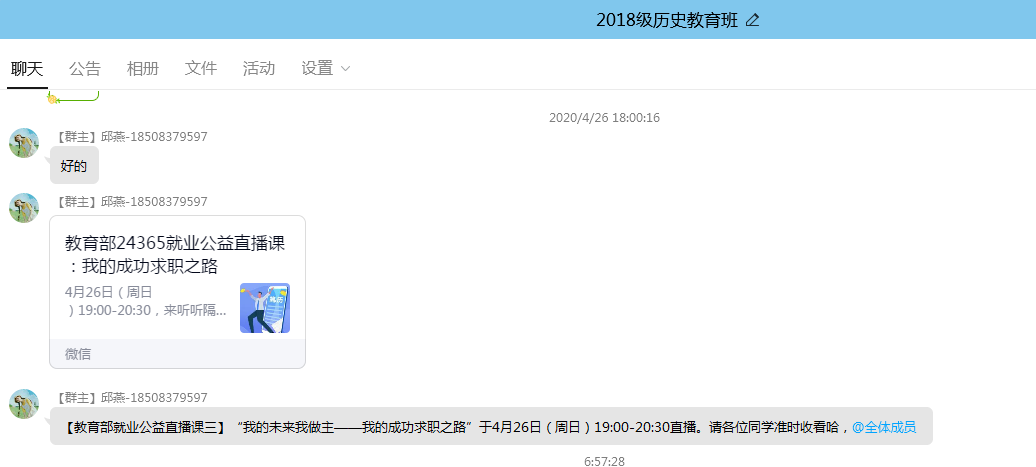
Task: Click the 6:57:28 timestamp
Action: pyautogui.click(x=604, y=461)
